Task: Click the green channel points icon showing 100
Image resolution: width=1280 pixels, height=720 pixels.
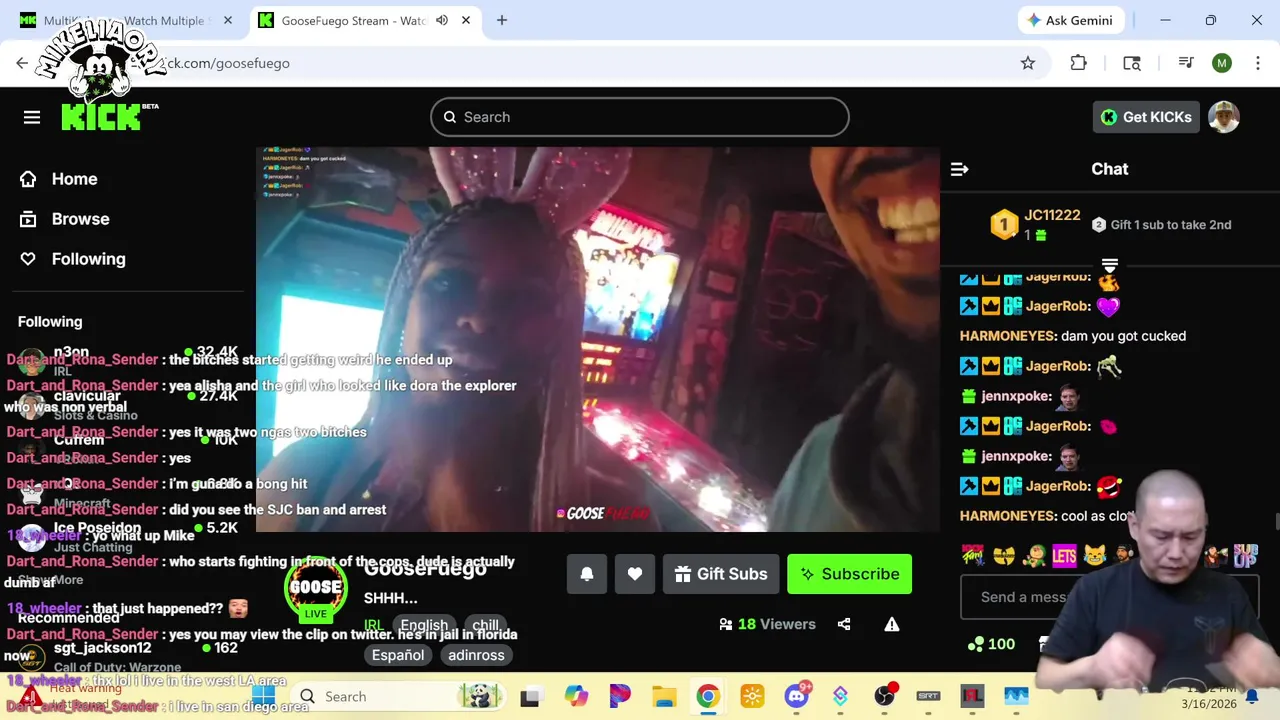Action: 976,644
